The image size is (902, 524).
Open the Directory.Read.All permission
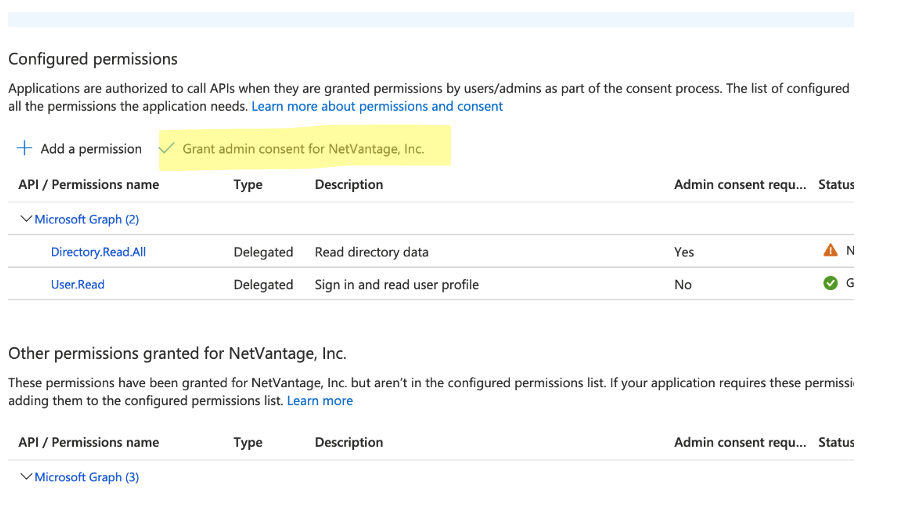click(98, 252)
